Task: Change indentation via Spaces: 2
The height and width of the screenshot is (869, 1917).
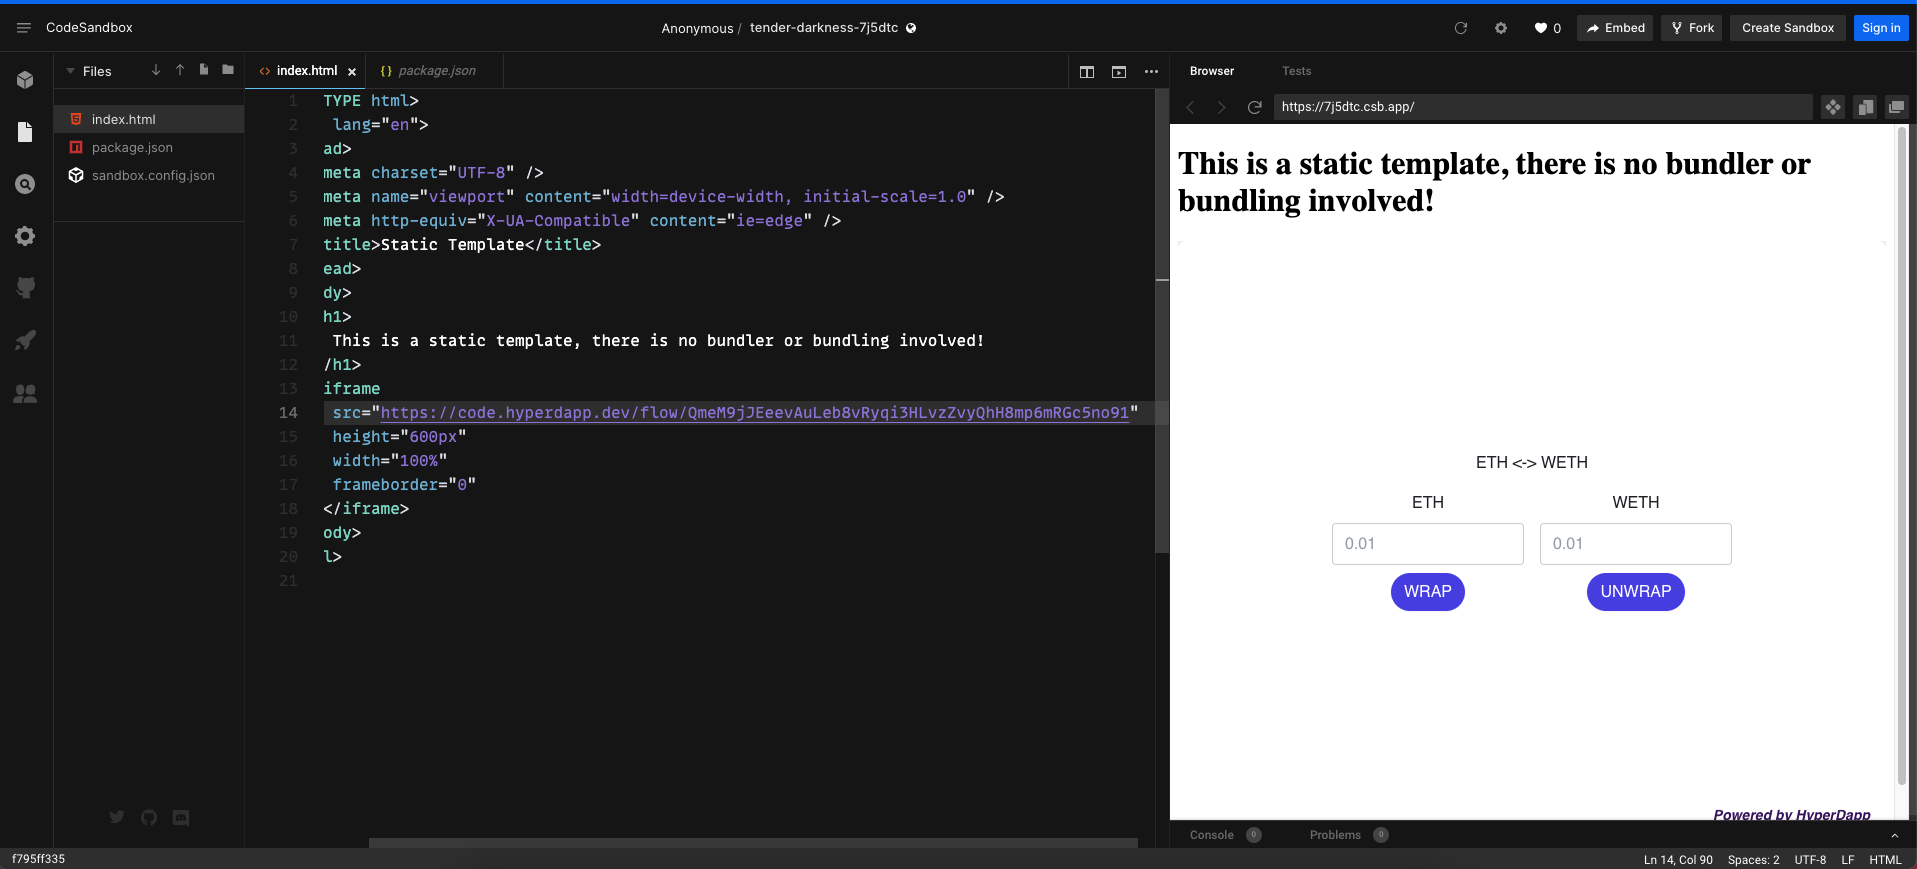Action: coord(1753,860)
